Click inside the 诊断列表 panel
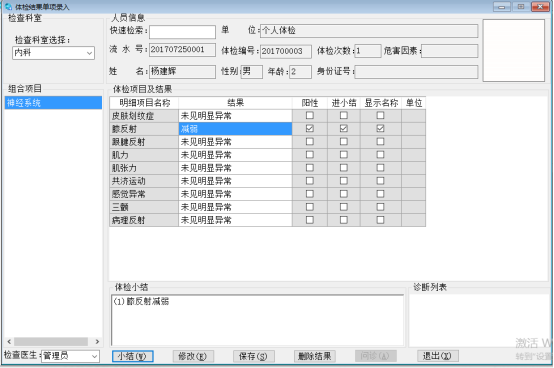 [x=479, y=320]
